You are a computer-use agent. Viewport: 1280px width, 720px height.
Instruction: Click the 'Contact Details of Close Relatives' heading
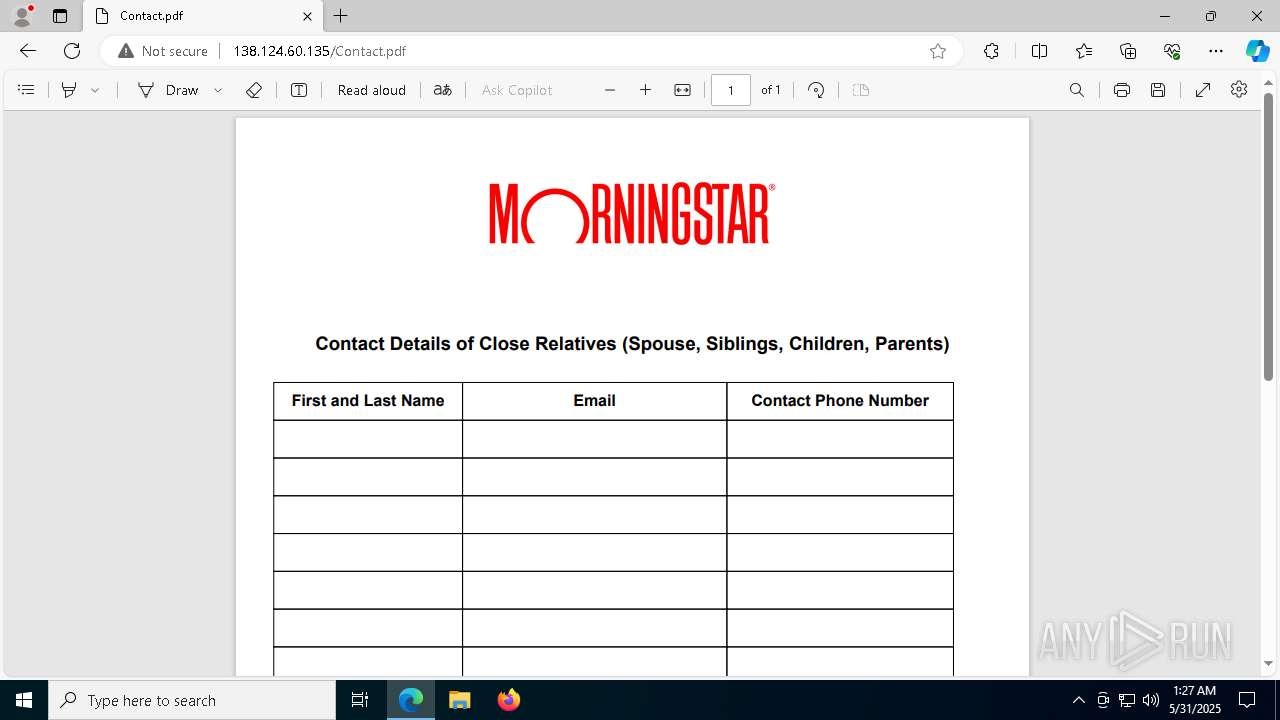tap(632, 344)
